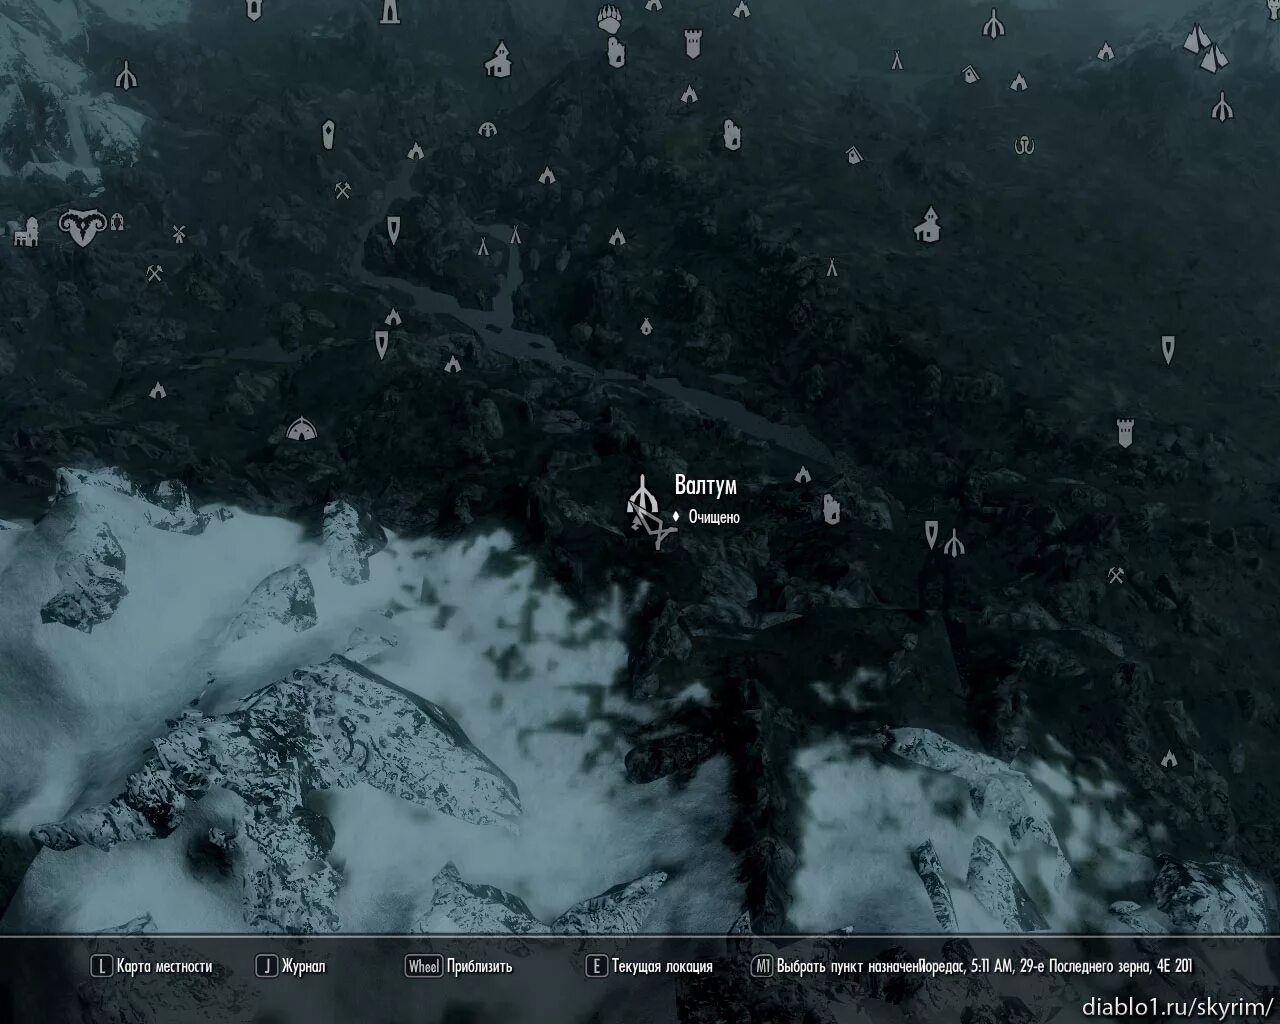Select ruined tower marker directly below paw print

616,51
